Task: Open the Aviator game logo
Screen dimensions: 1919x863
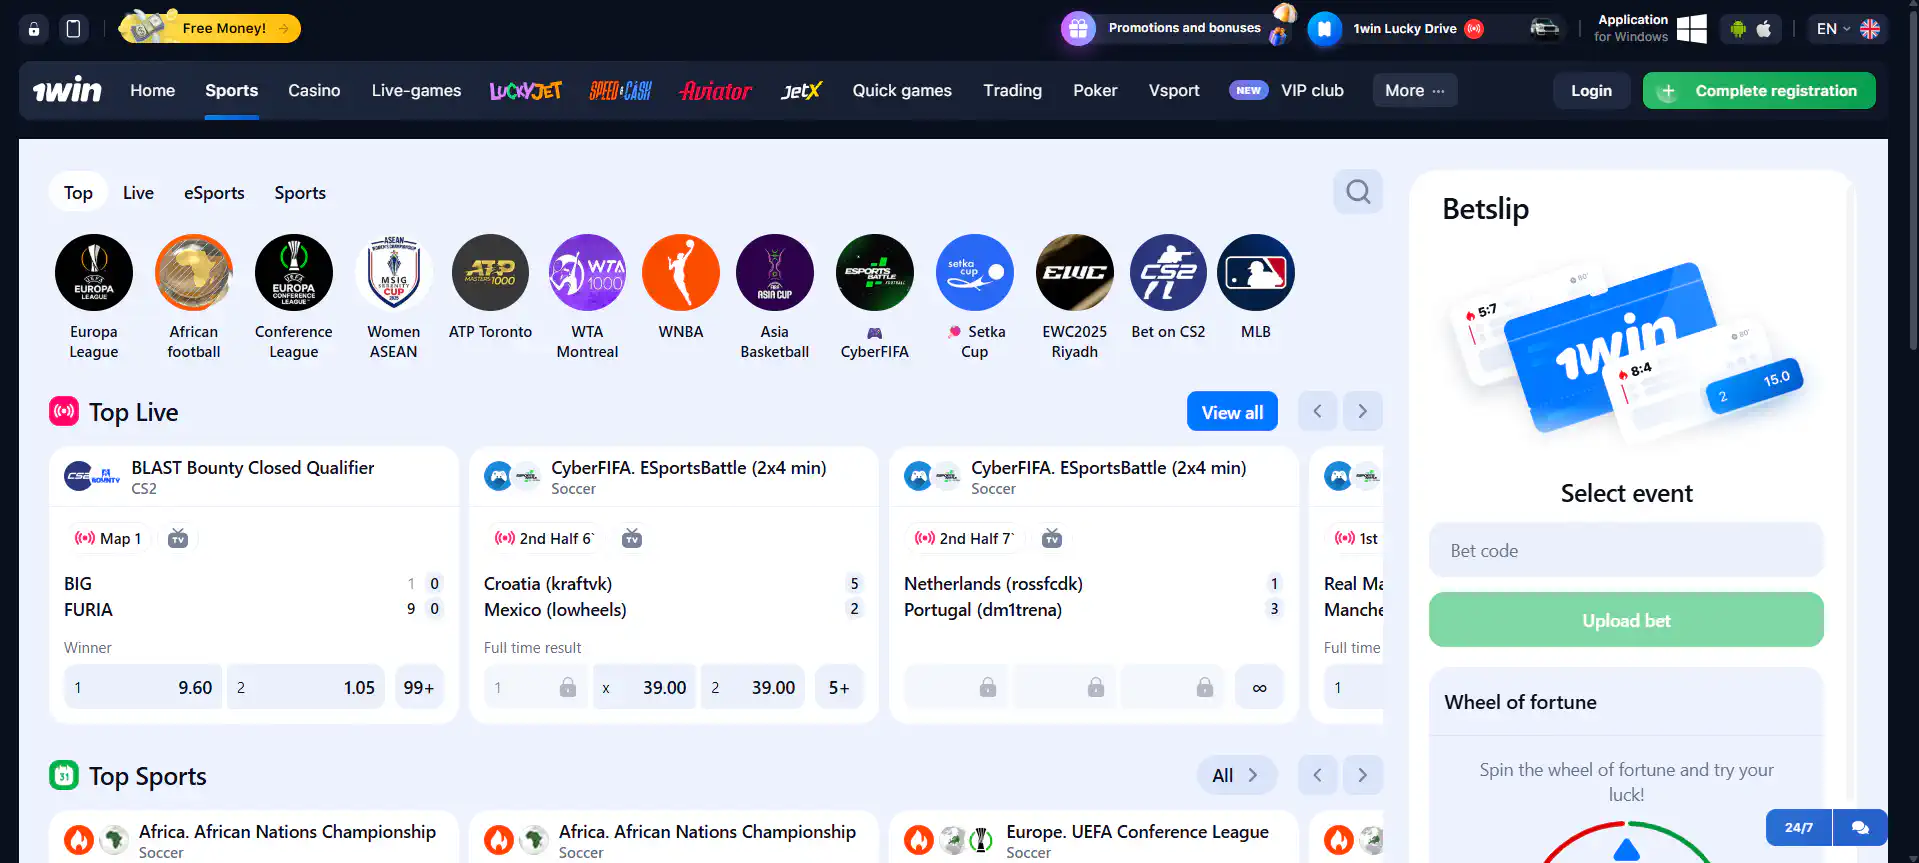Action: tap(715, 91)
